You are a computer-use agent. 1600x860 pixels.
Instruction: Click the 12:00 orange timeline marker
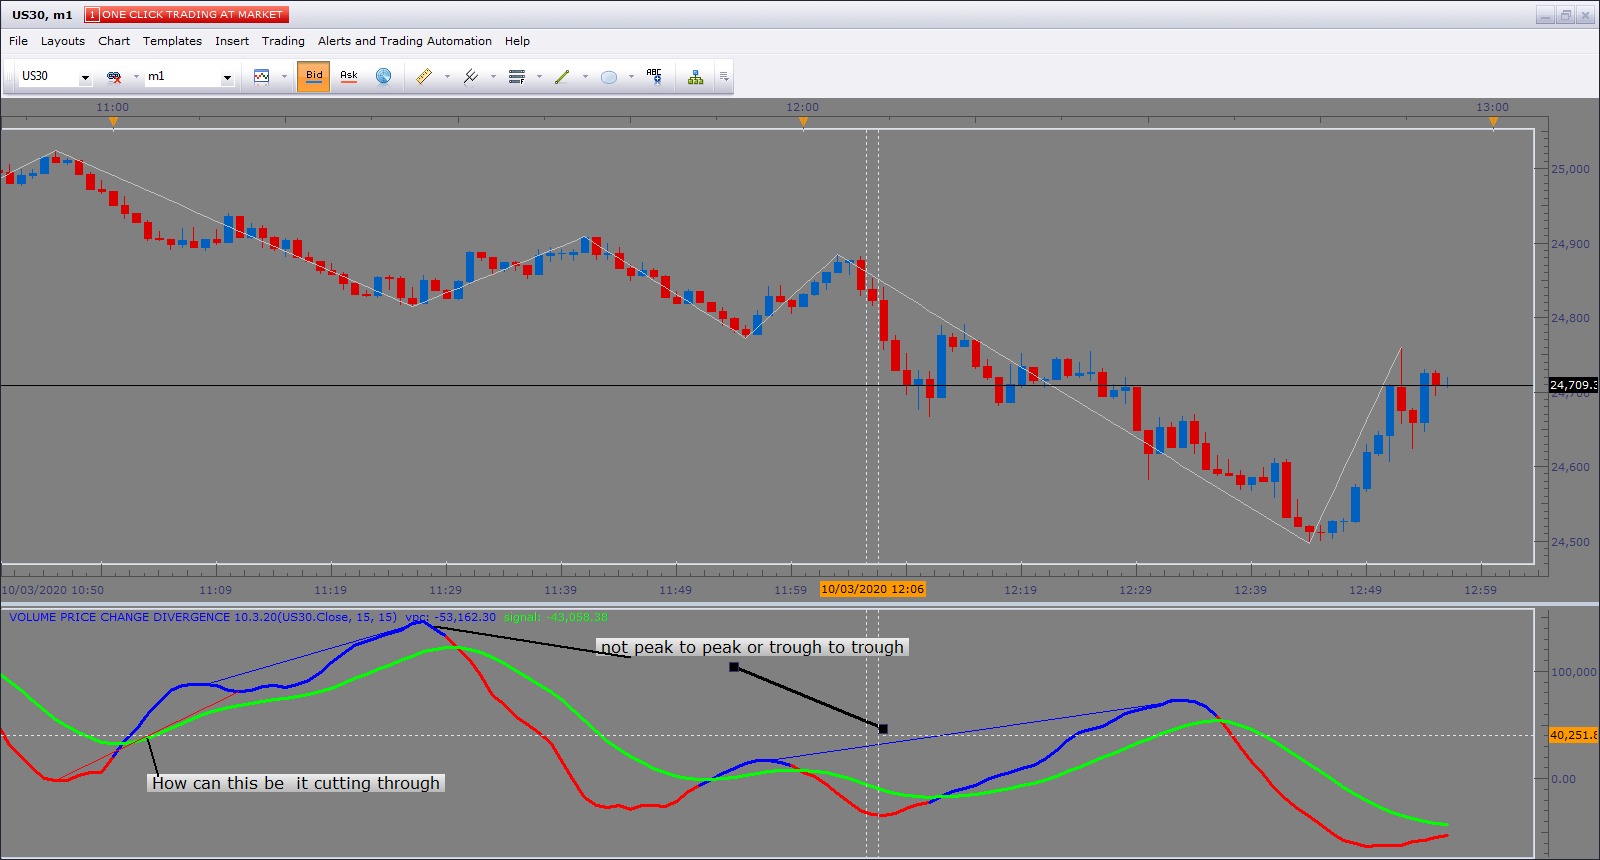(x=803, y=122)
